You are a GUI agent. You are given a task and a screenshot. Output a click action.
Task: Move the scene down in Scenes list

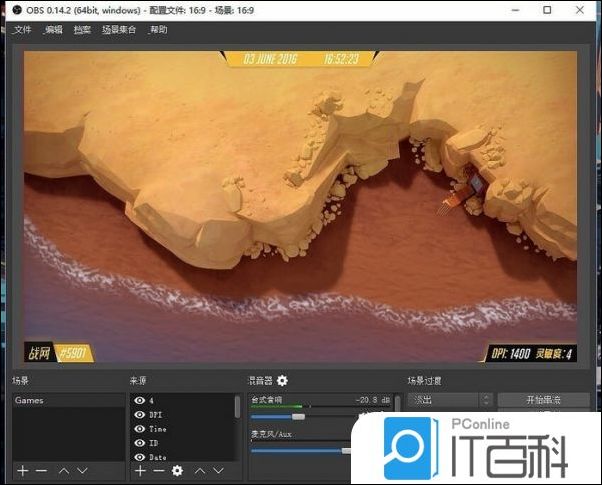click(x=82, y=470)
